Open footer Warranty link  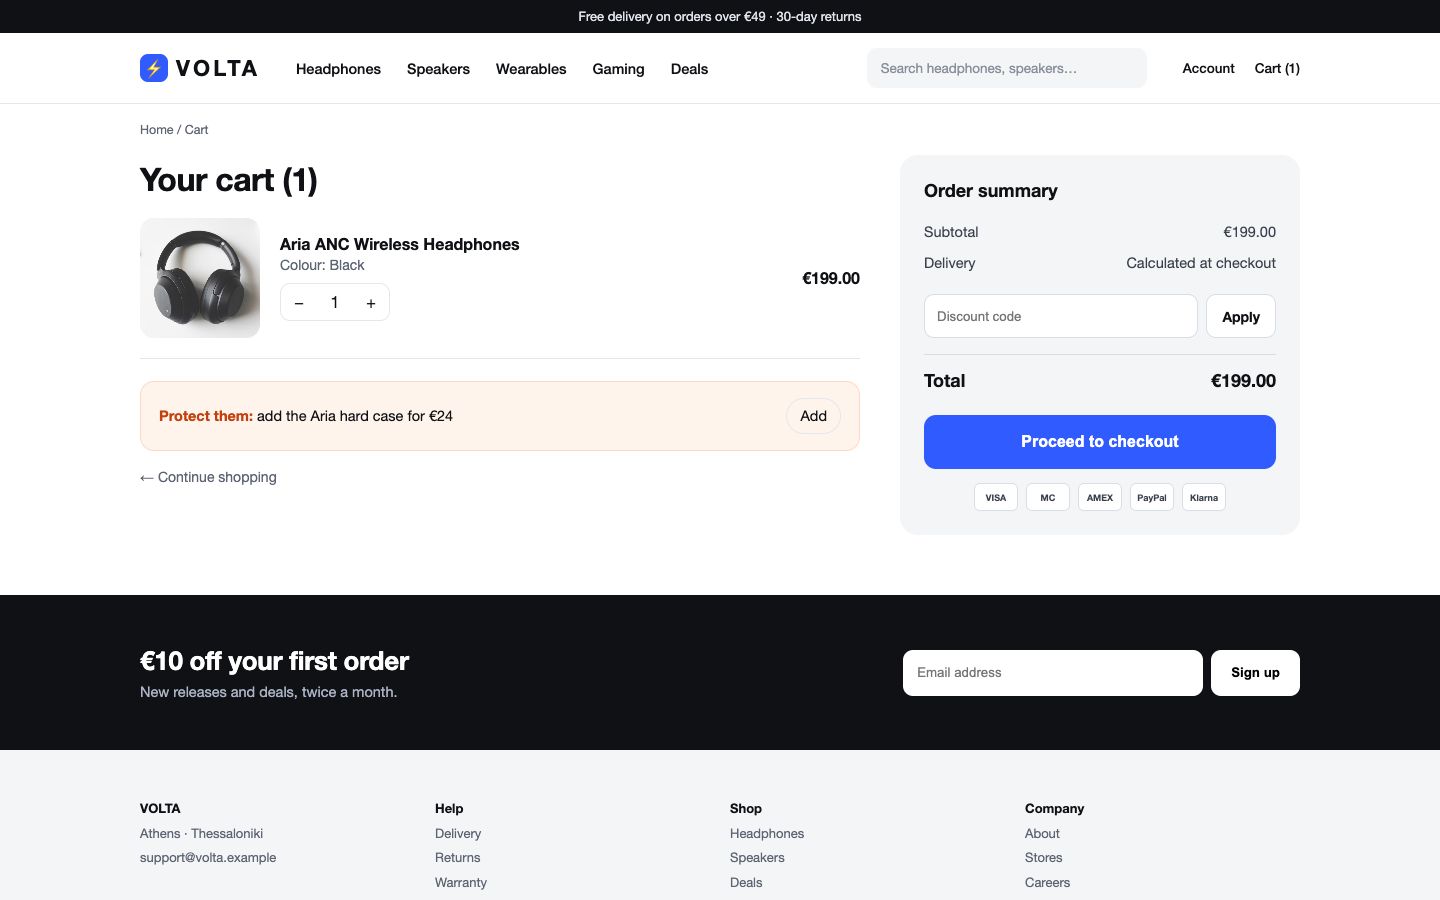(461, 882)
